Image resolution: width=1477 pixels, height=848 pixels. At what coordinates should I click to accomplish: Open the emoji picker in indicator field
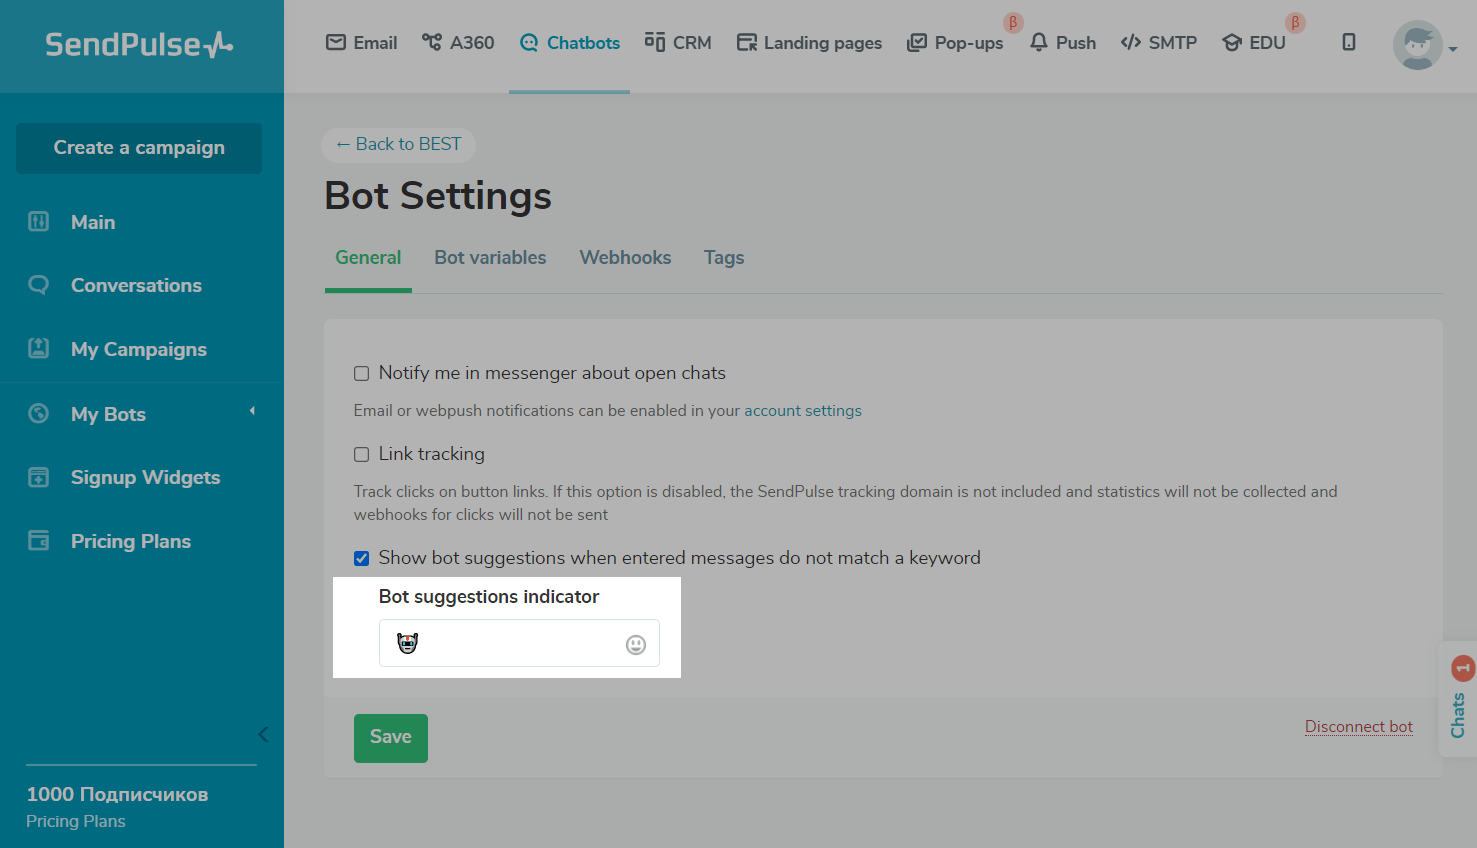pyautogui.click(x=636, y=645)
